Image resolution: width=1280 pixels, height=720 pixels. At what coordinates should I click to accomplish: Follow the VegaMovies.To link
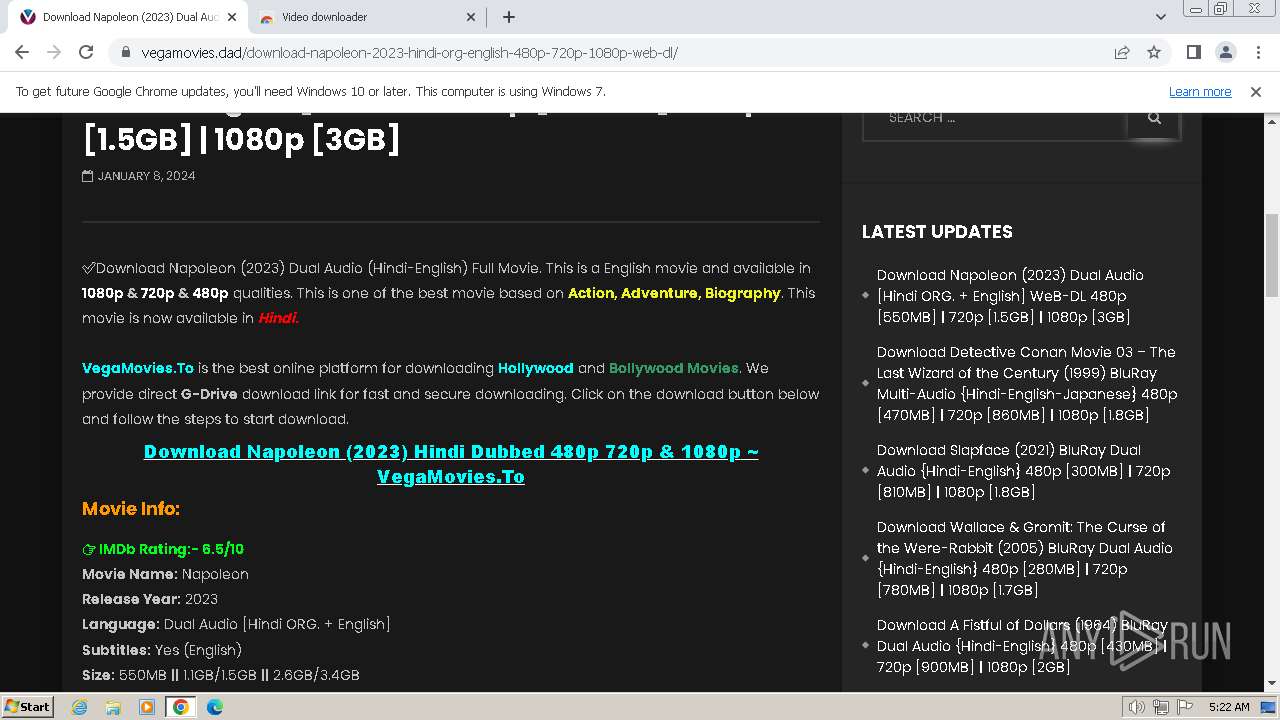(x=138, y=368)
